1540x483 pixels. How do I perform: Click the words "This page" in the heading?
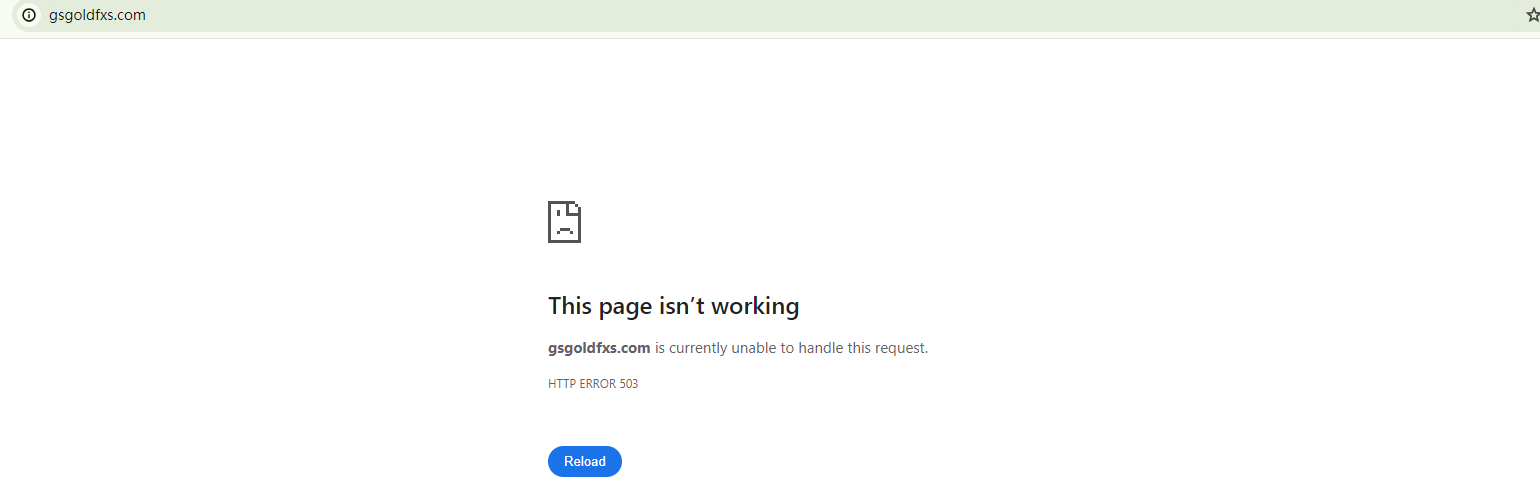(600, 306)
